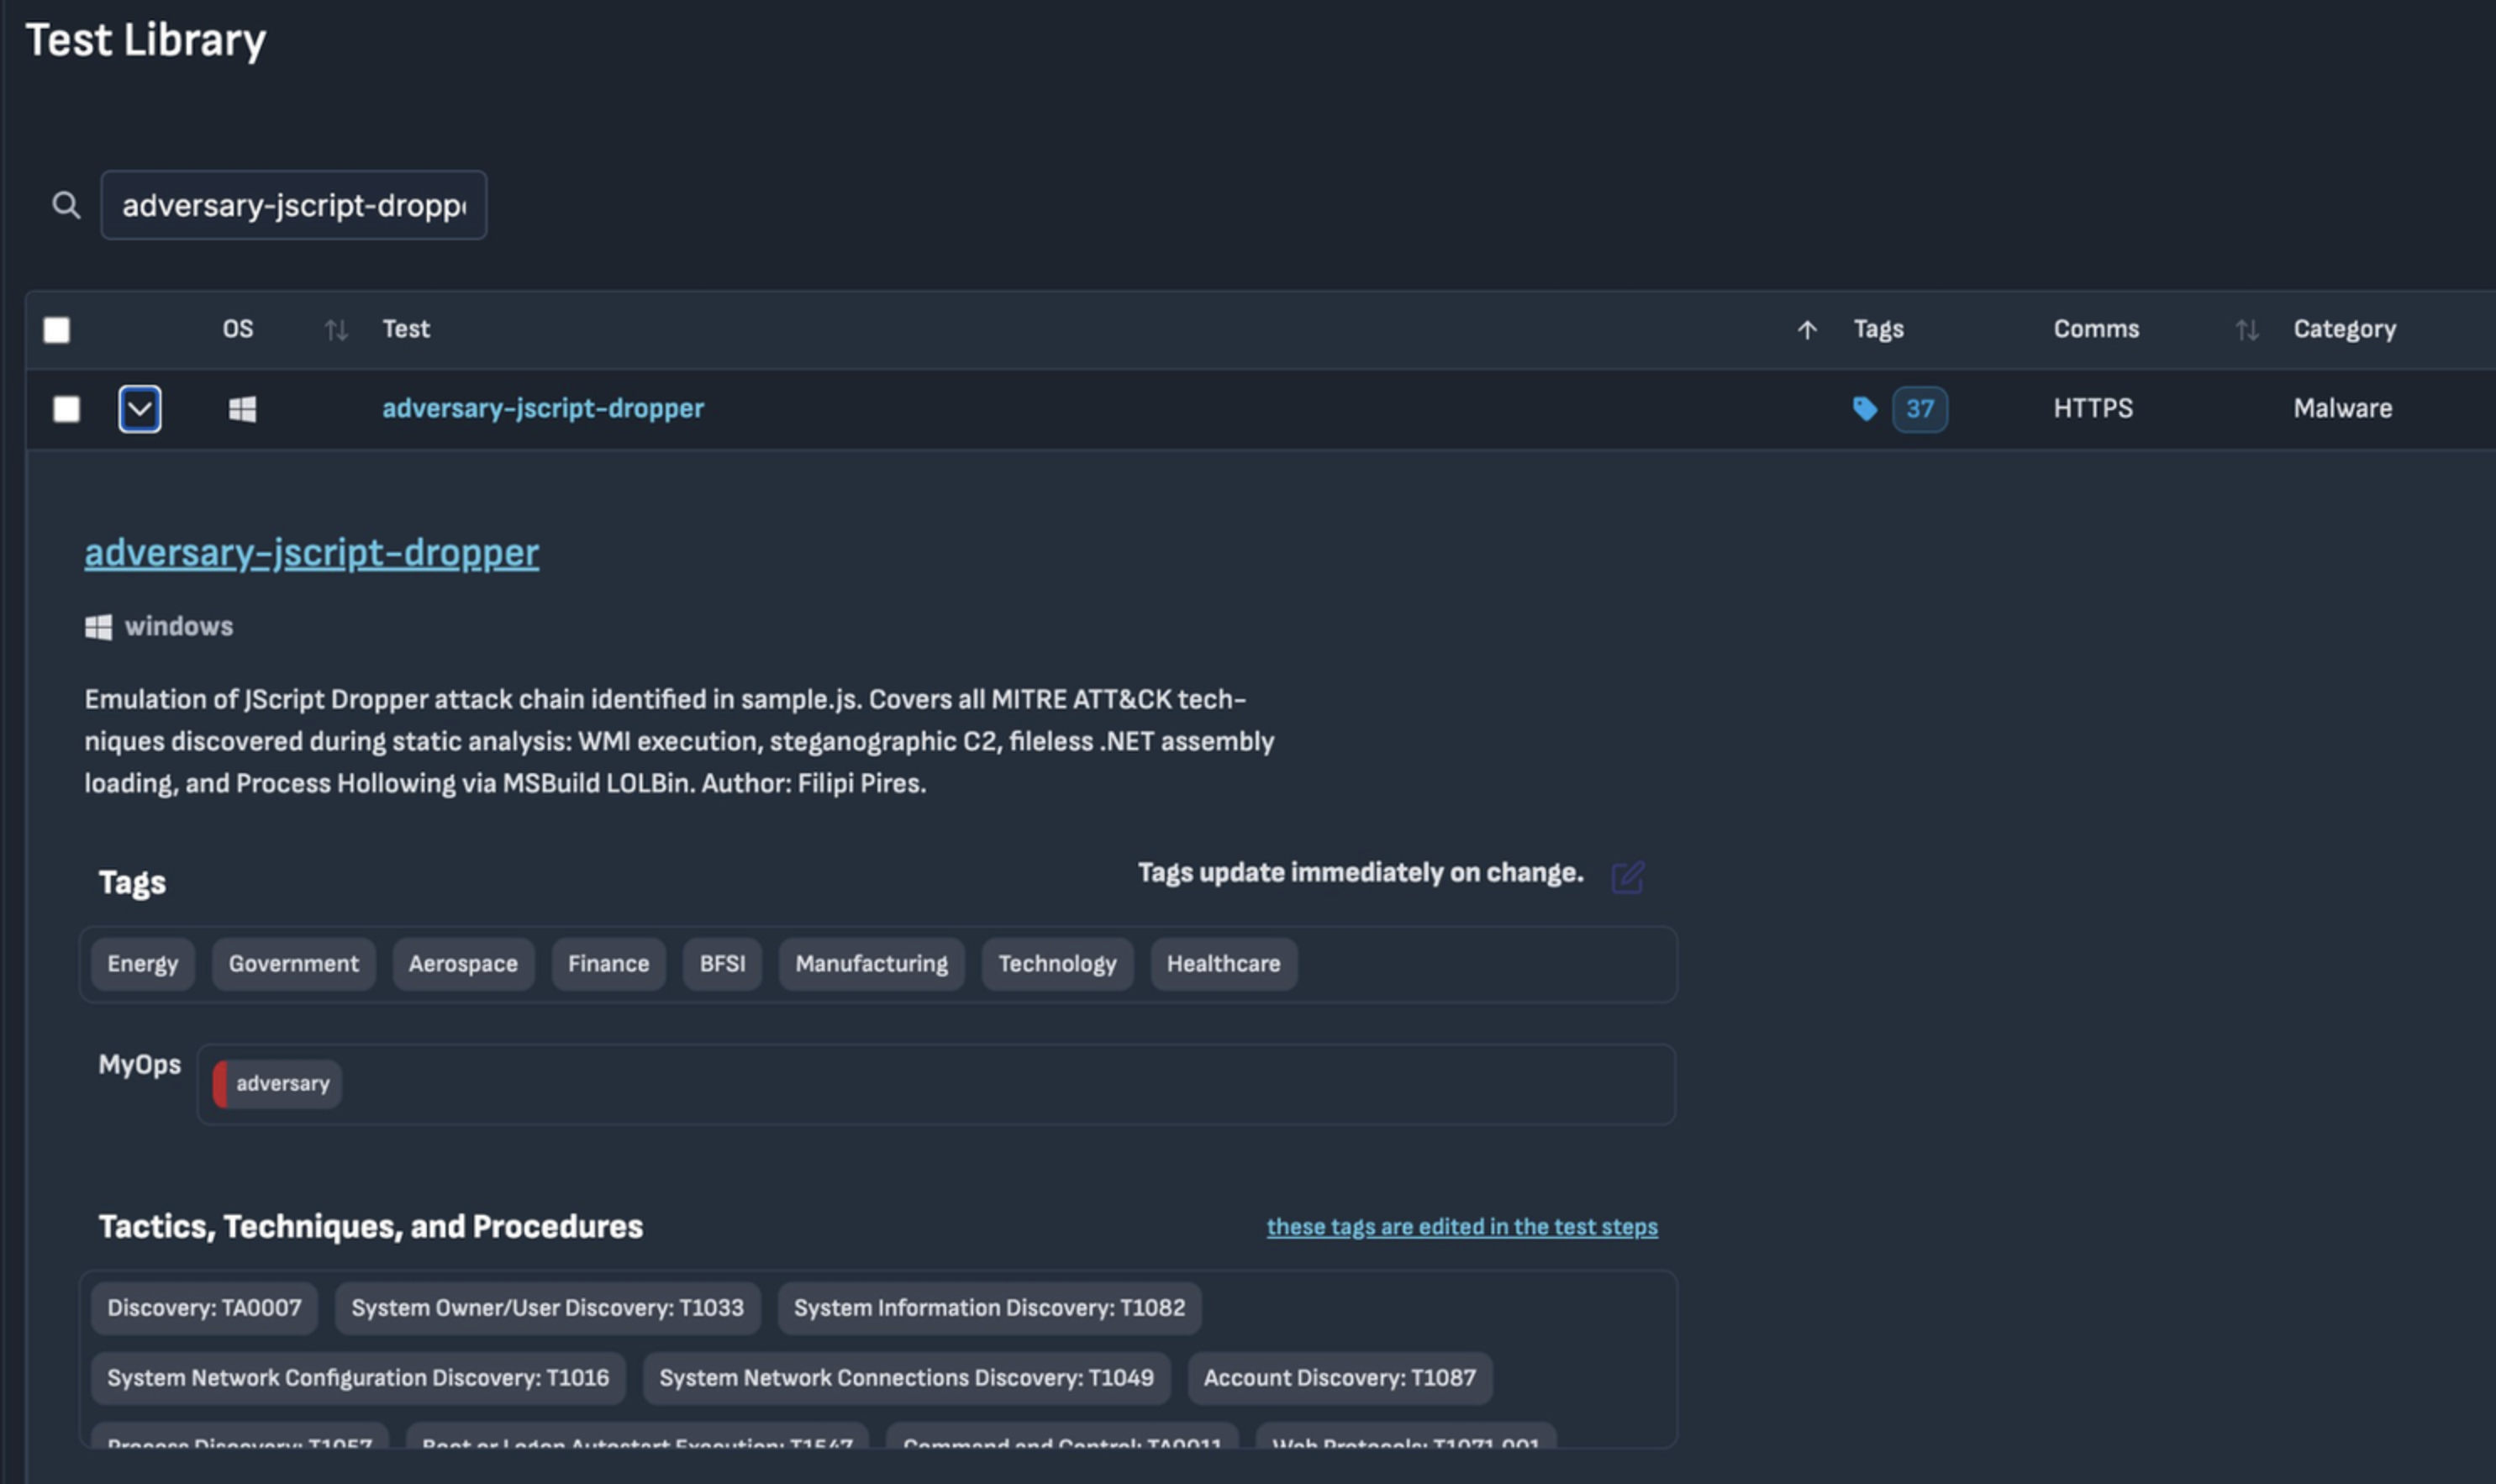
Task: Click the Windows logo beside the windows label
Action: [98, 627]
